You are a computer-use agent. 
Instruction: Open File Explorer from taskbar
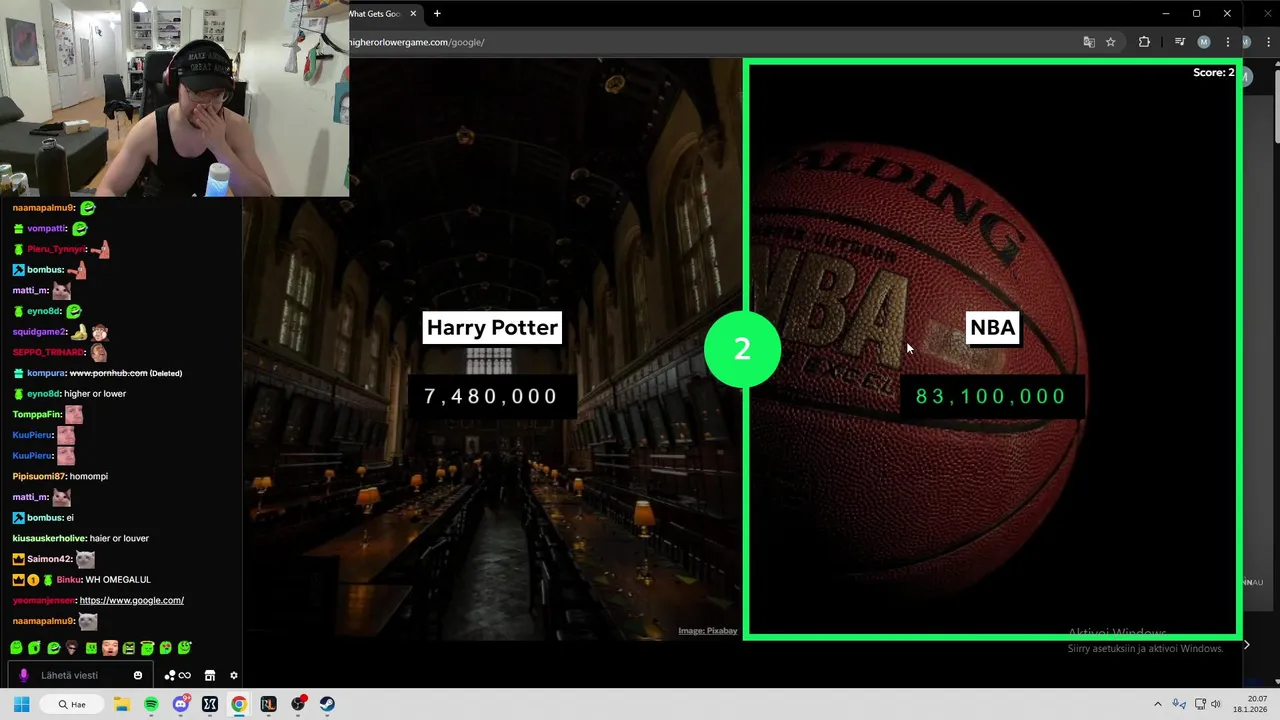(122, 704)
